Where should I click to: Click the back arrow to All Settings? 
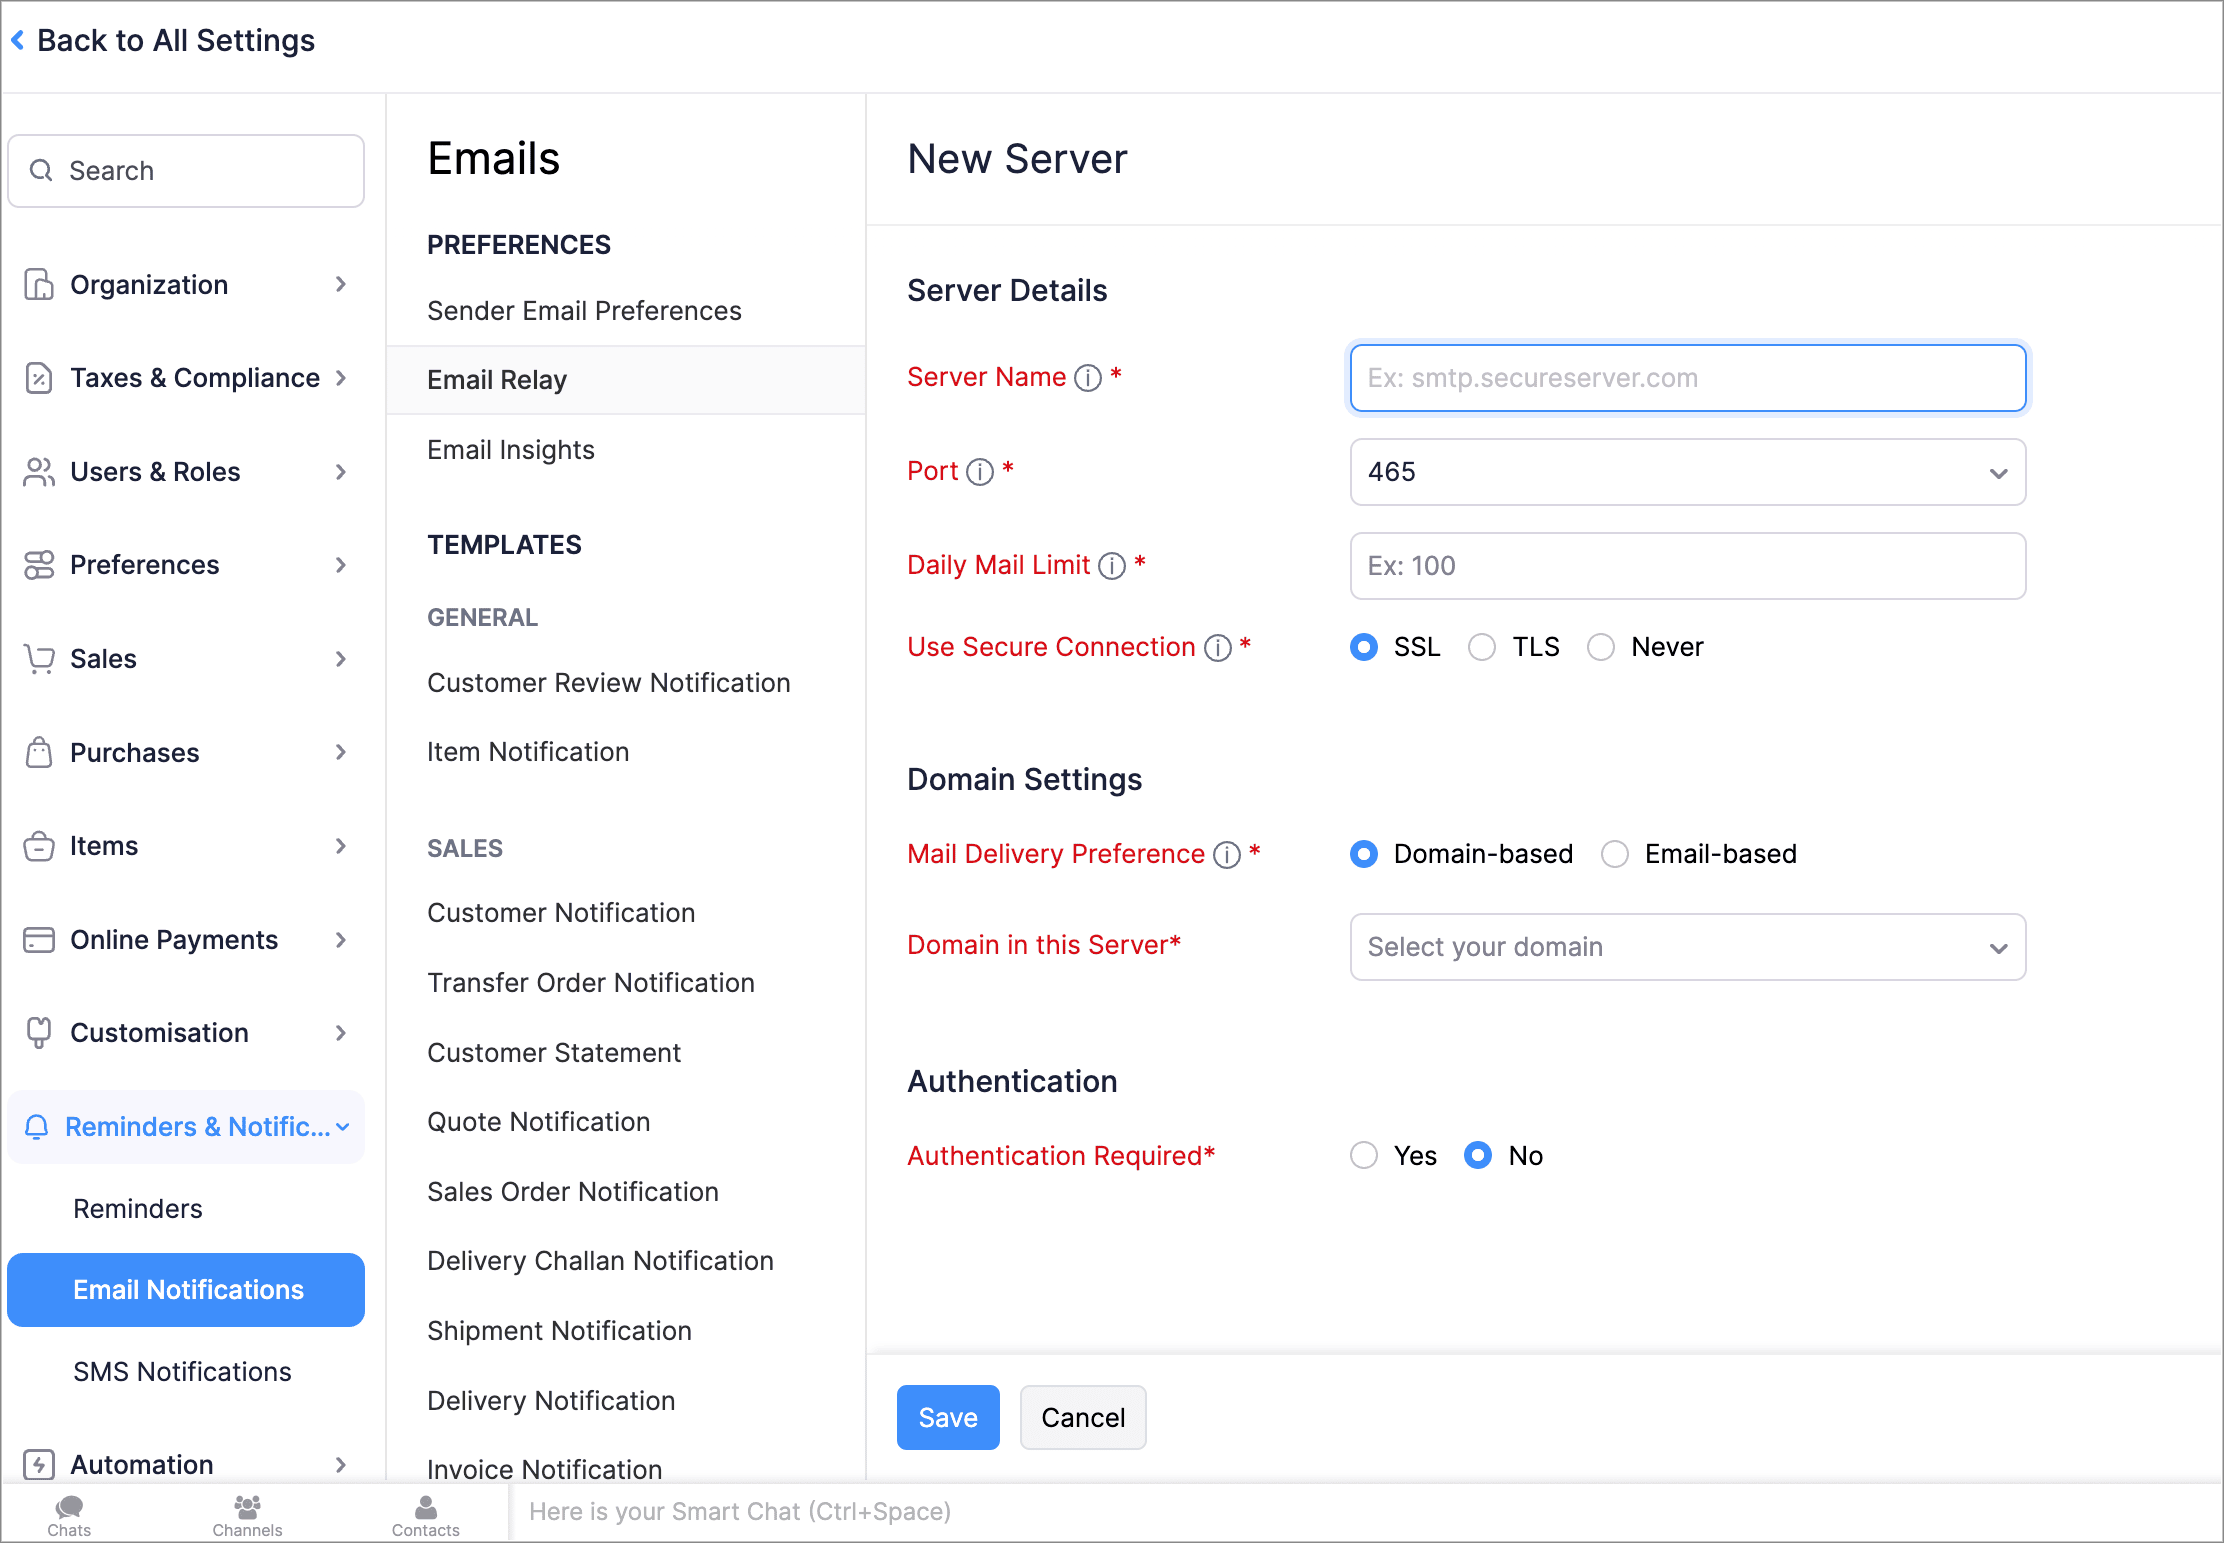pos(18,40)
